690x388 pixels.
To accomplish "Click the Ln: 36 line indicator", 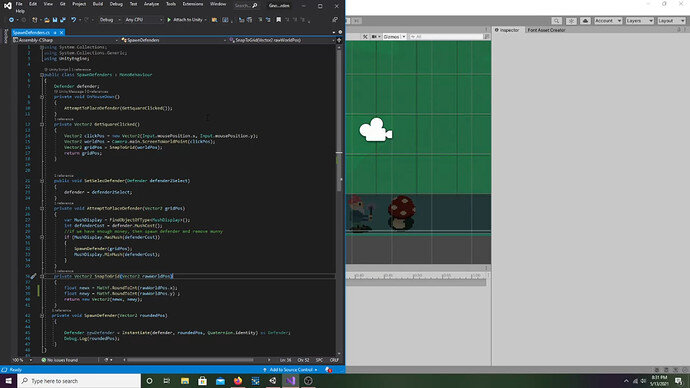I will click(x=286, y=360).
